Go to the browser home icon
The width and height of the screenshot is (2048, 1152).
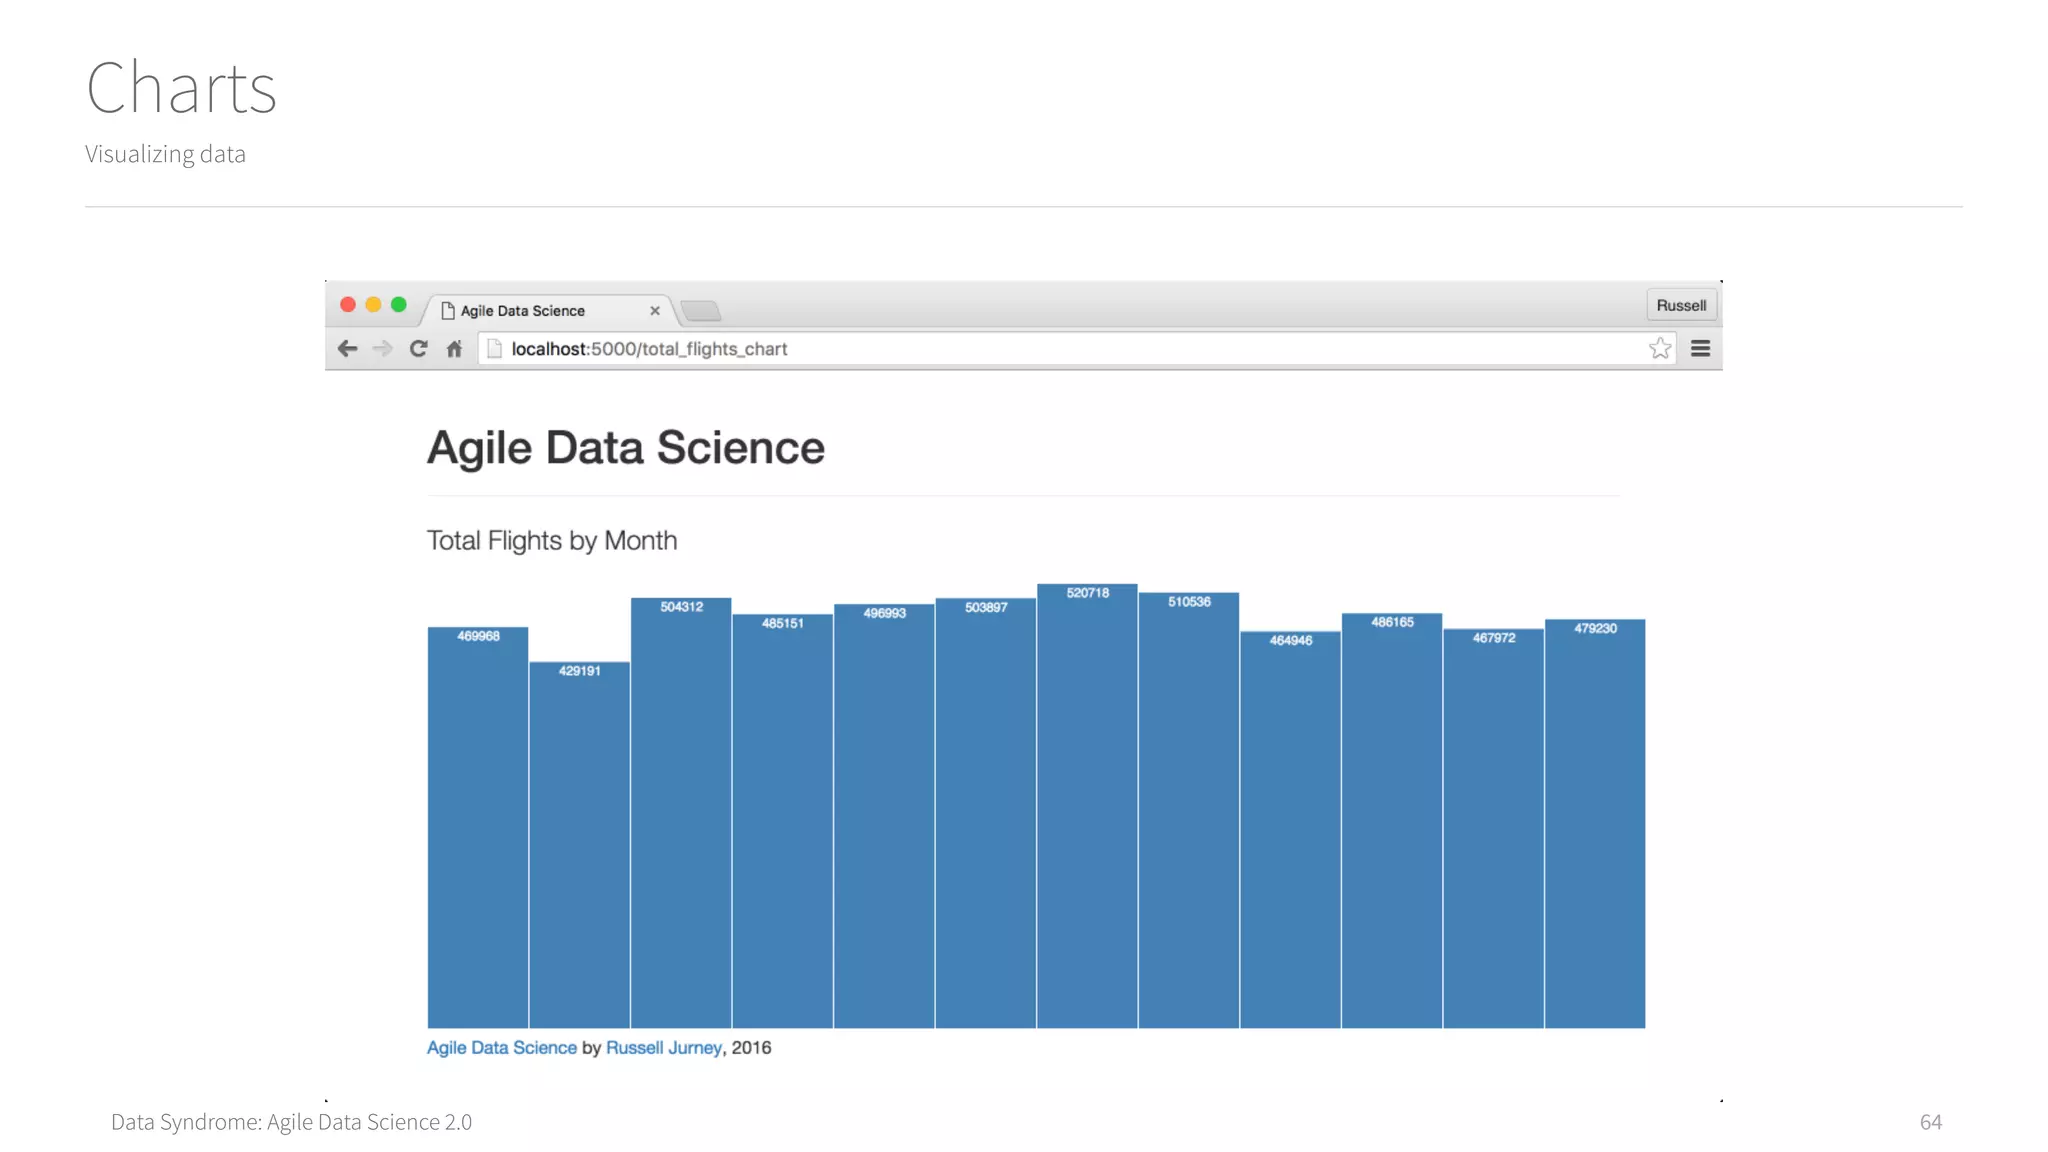[454, 349]
